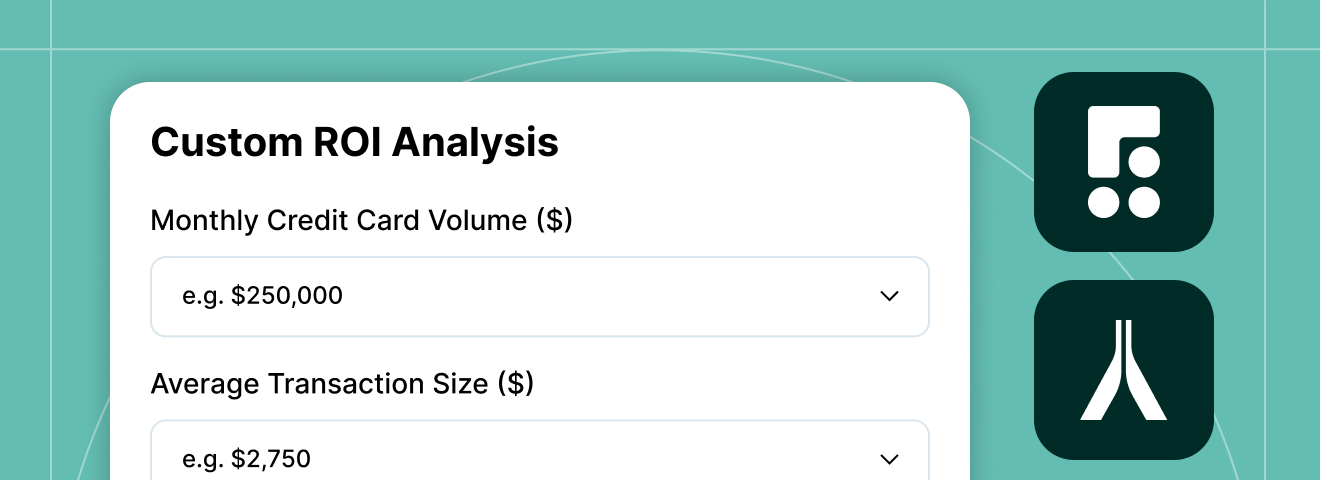Select the 'e.g. $2,750' placeholder text
The image size is (1320, 480).
tap(246, 459)
